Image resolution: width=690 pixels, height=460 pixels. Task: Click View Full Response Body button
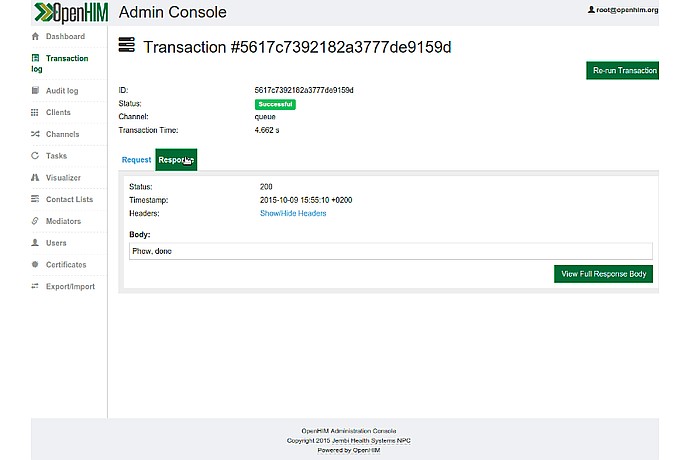pyautogui.click(x=603, y=274)
